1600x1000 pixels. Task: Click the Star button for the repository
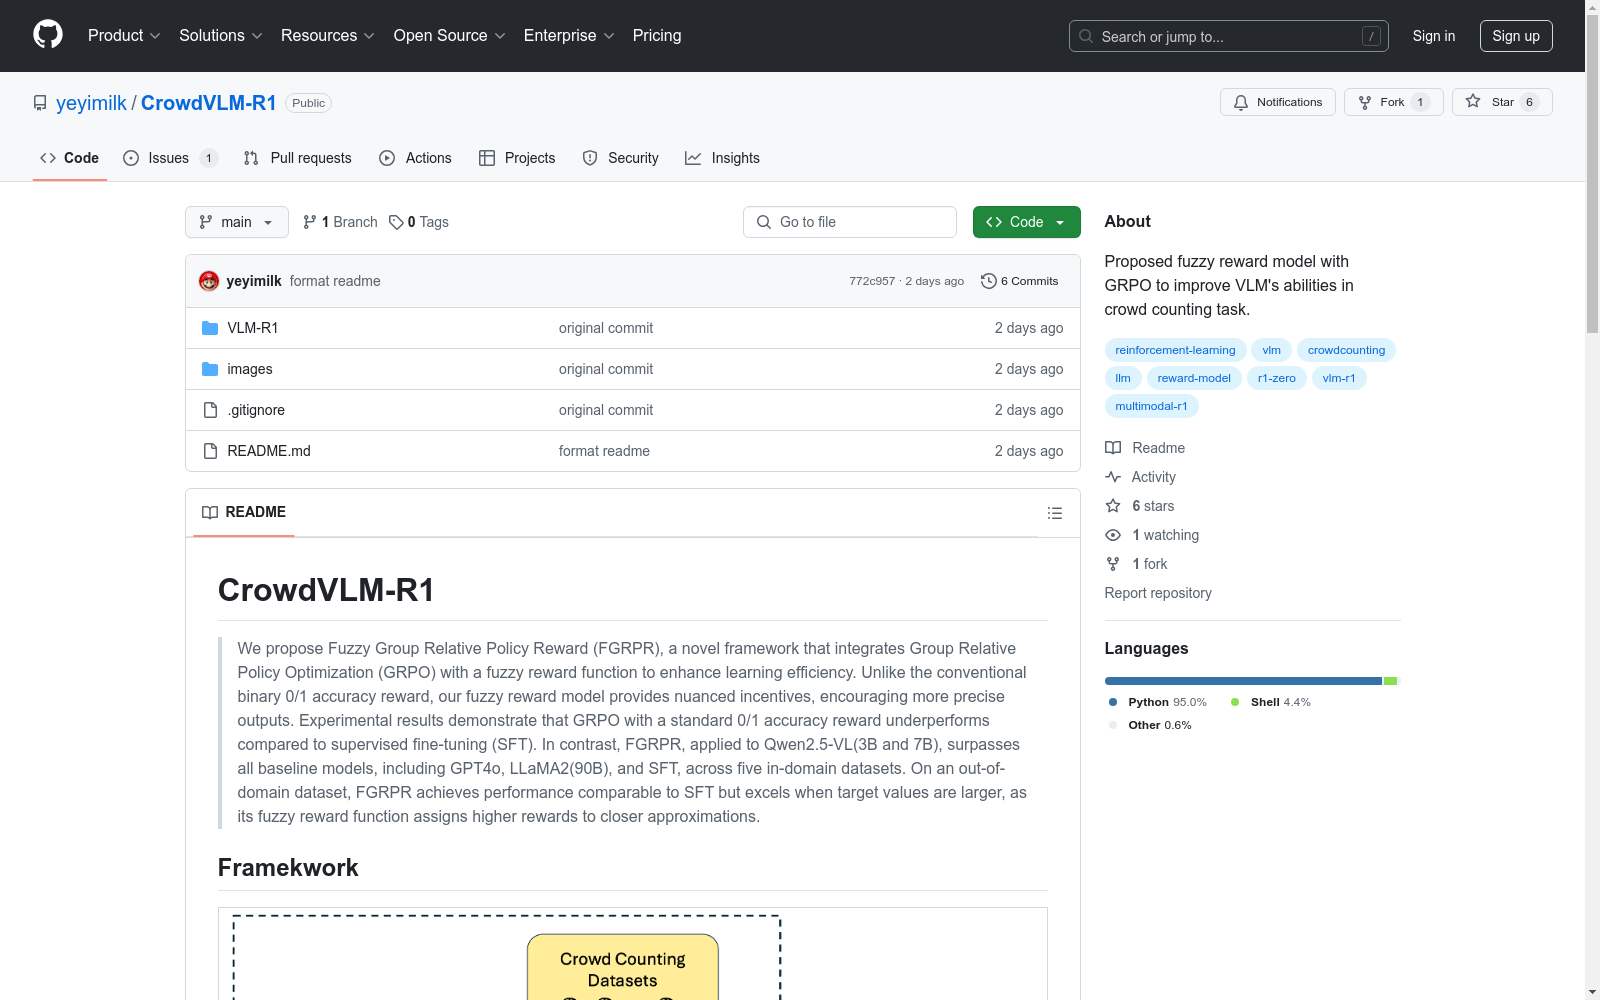point(1502,102)
